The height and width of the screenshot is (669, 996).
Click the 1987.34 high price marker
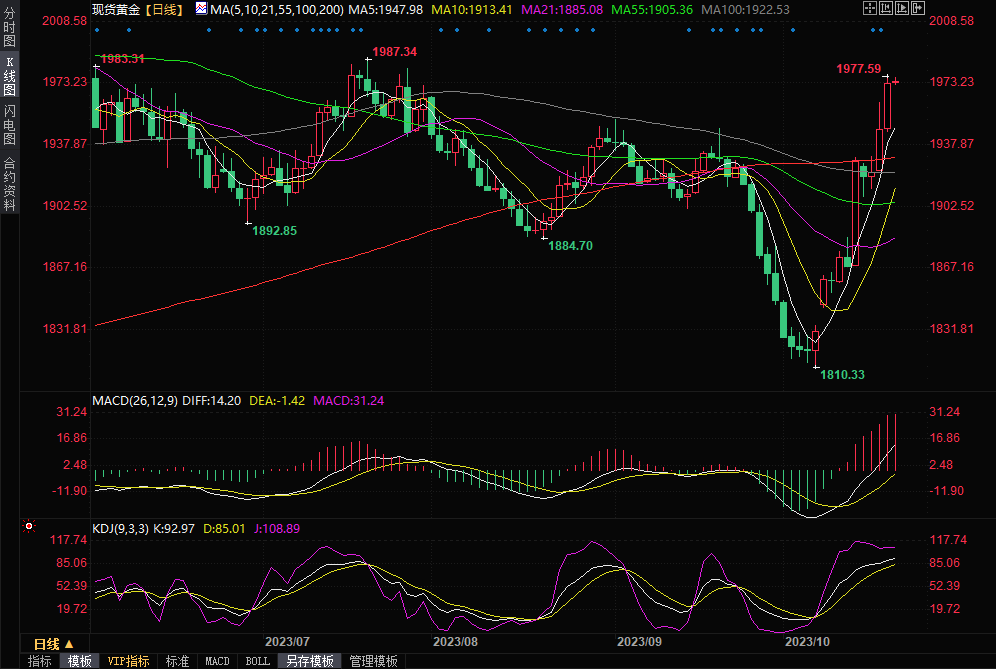(394, 51)
